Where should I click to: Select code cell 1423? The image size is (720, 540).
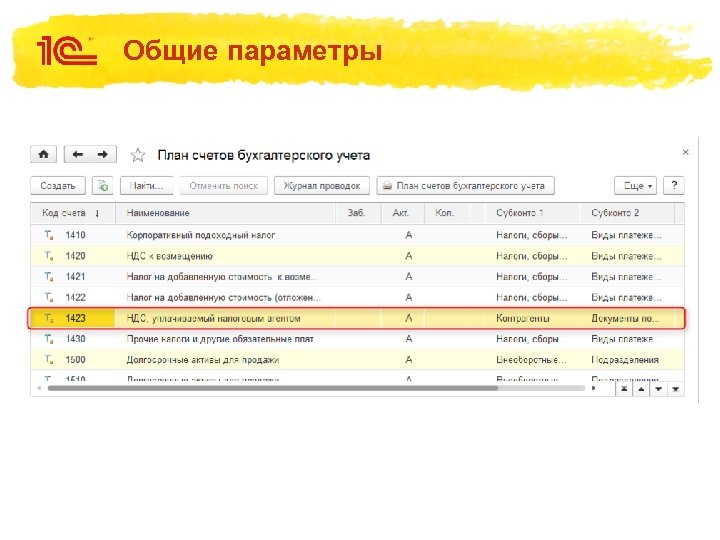[x=75, y=318]
